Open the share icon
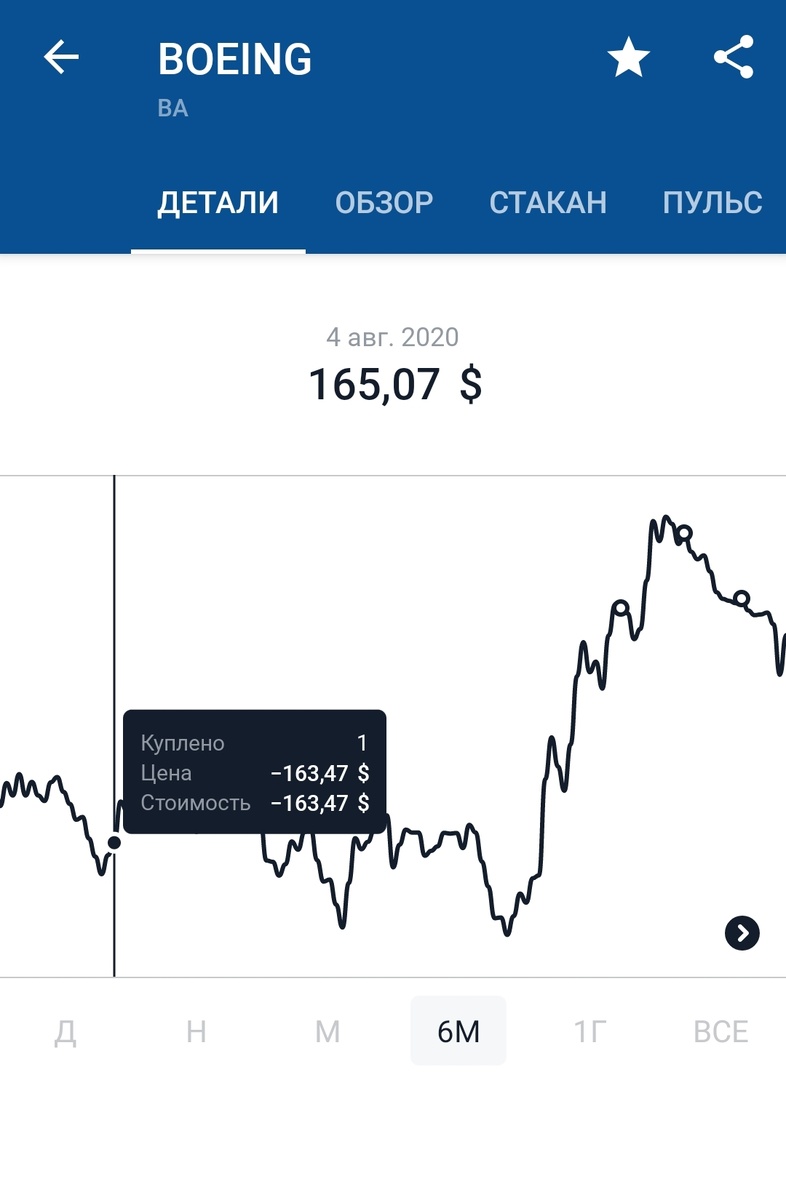 [734, 58]
